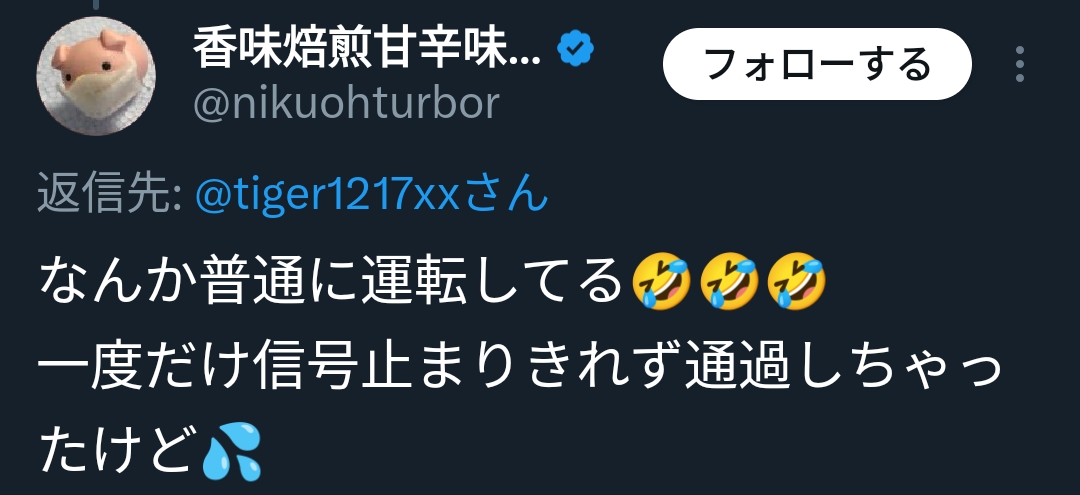This screenshot has width=1080, height=495.
Task: Open display name 香味焙煎甘辛味… profile
Action: point(366,50)
